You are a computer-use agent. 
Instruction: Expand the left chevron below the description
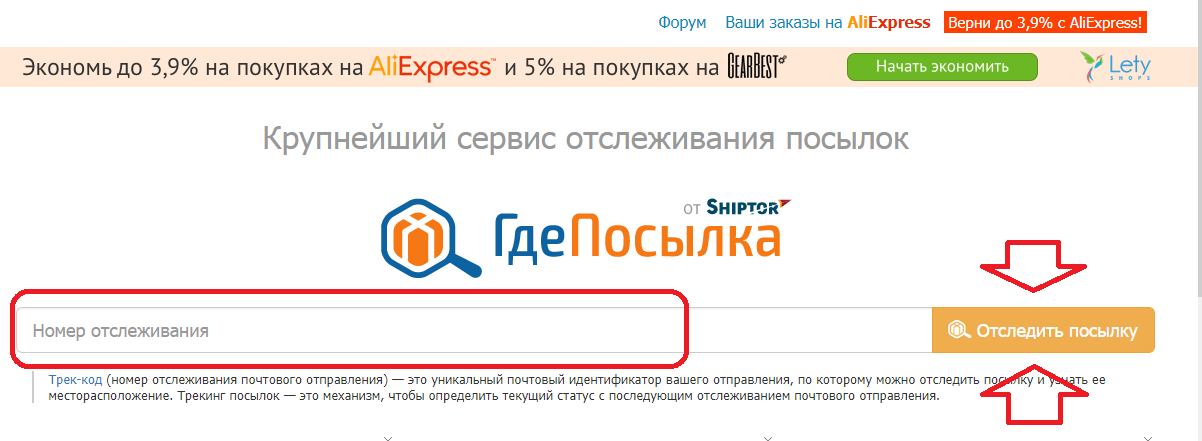388,437
